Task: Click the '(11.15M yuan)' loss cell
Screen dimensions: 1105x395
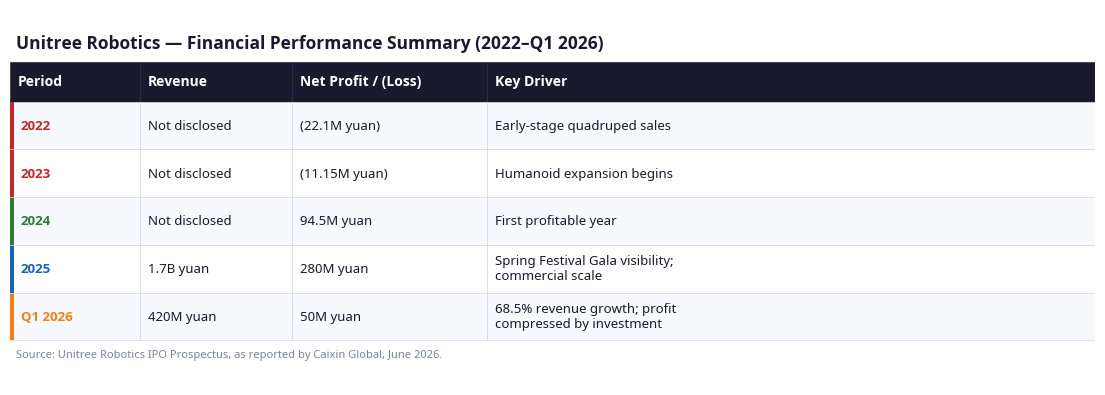Action: (x=390, y=174)
